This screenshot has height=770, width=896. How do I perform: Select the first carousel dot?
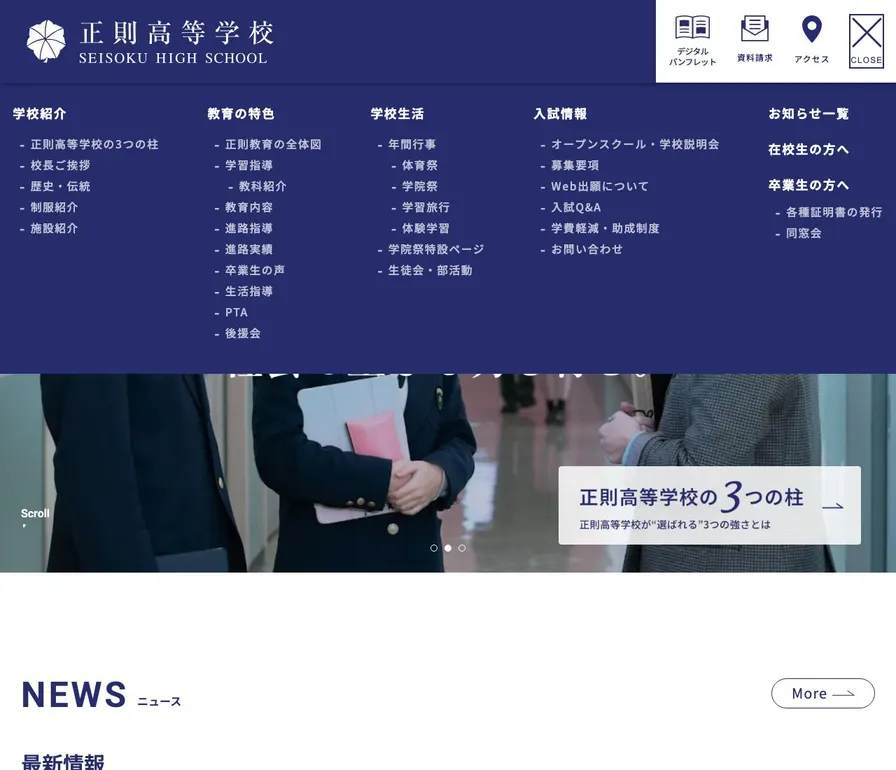pyautogui.click(x=434, y=548)
